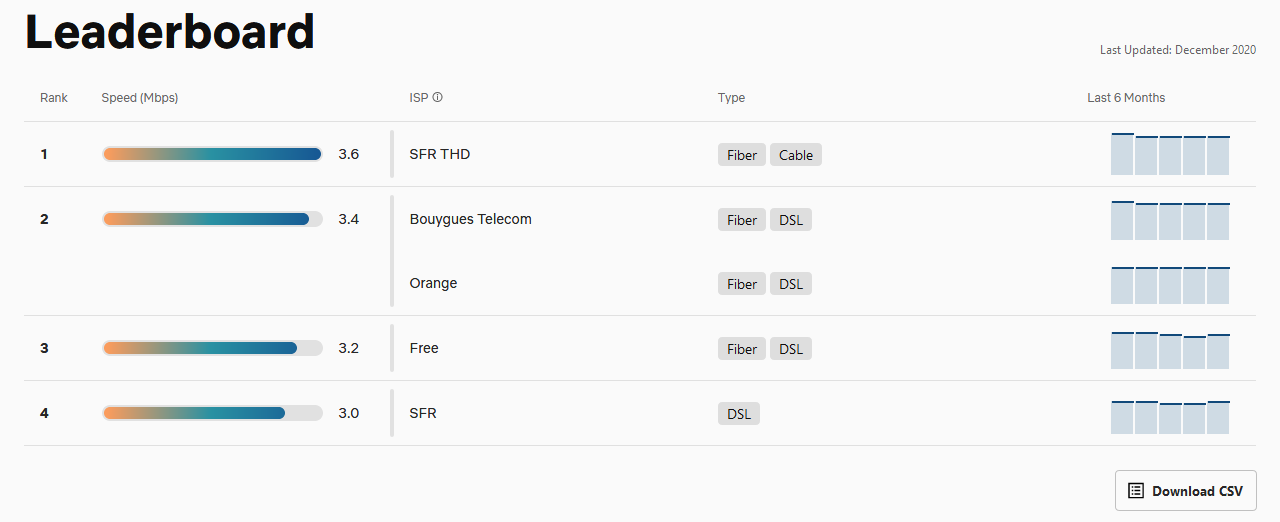Screen dimensions: 1280x522
Task: Click the DSL tag for Bouygues Telecom
Action: click(x=790, y=220)
